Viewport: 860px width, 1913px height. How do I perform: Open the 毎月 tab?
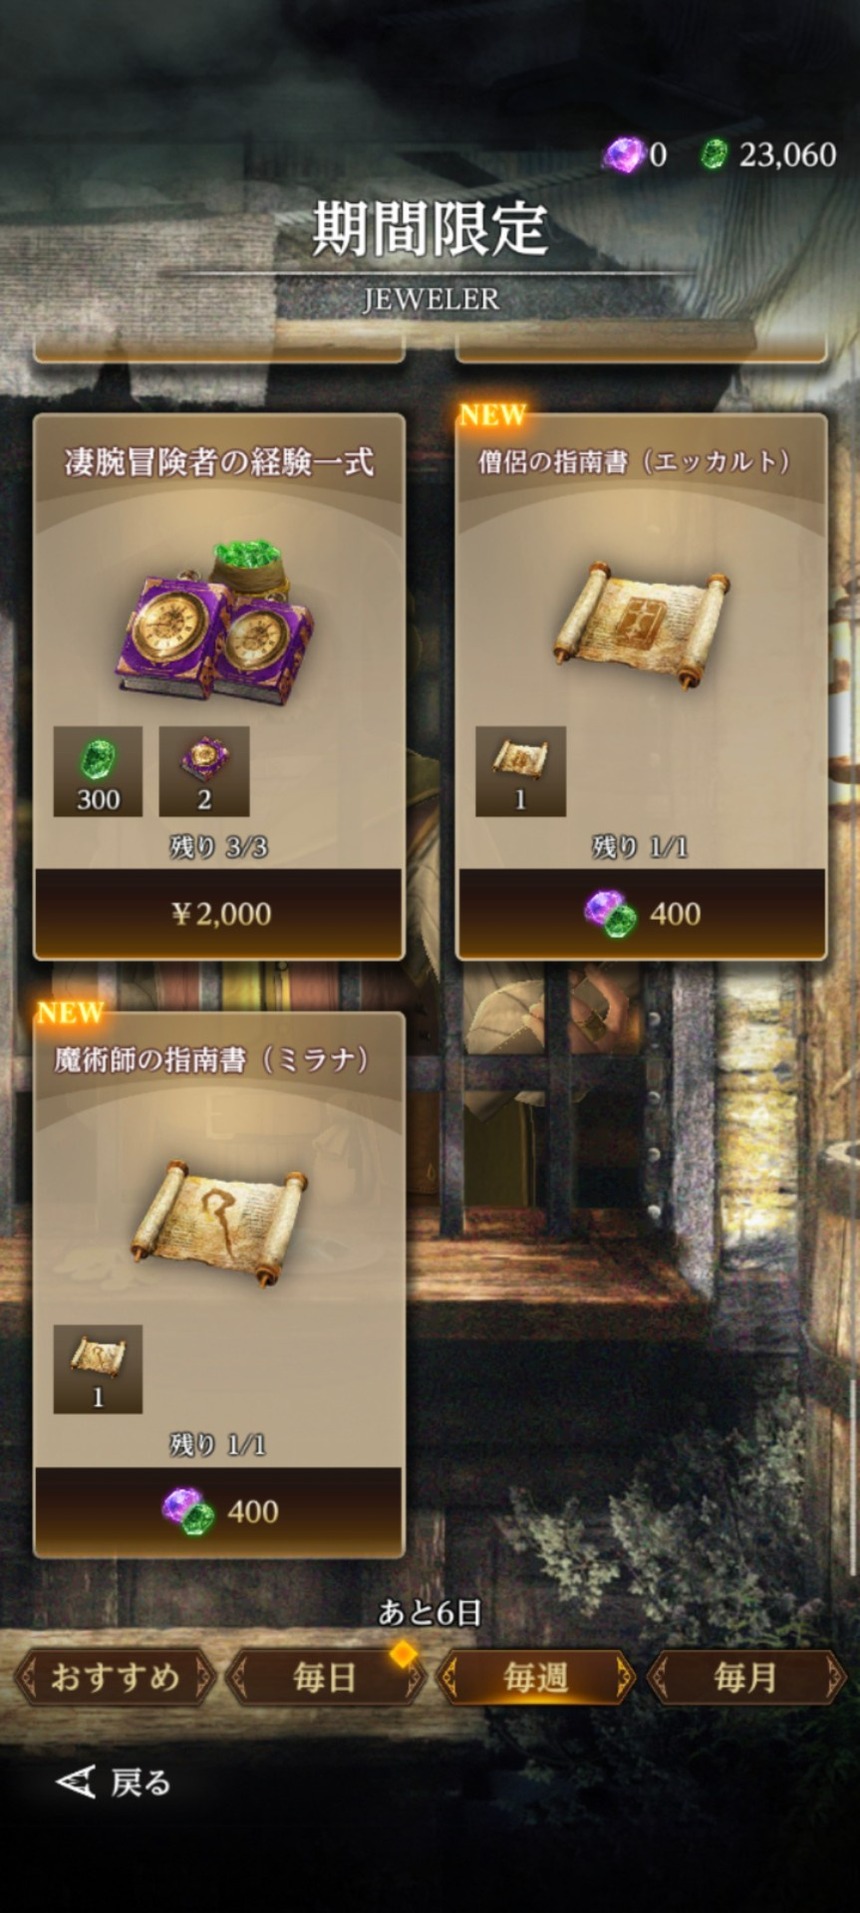pyautogui.click(x=746, y=1677)
